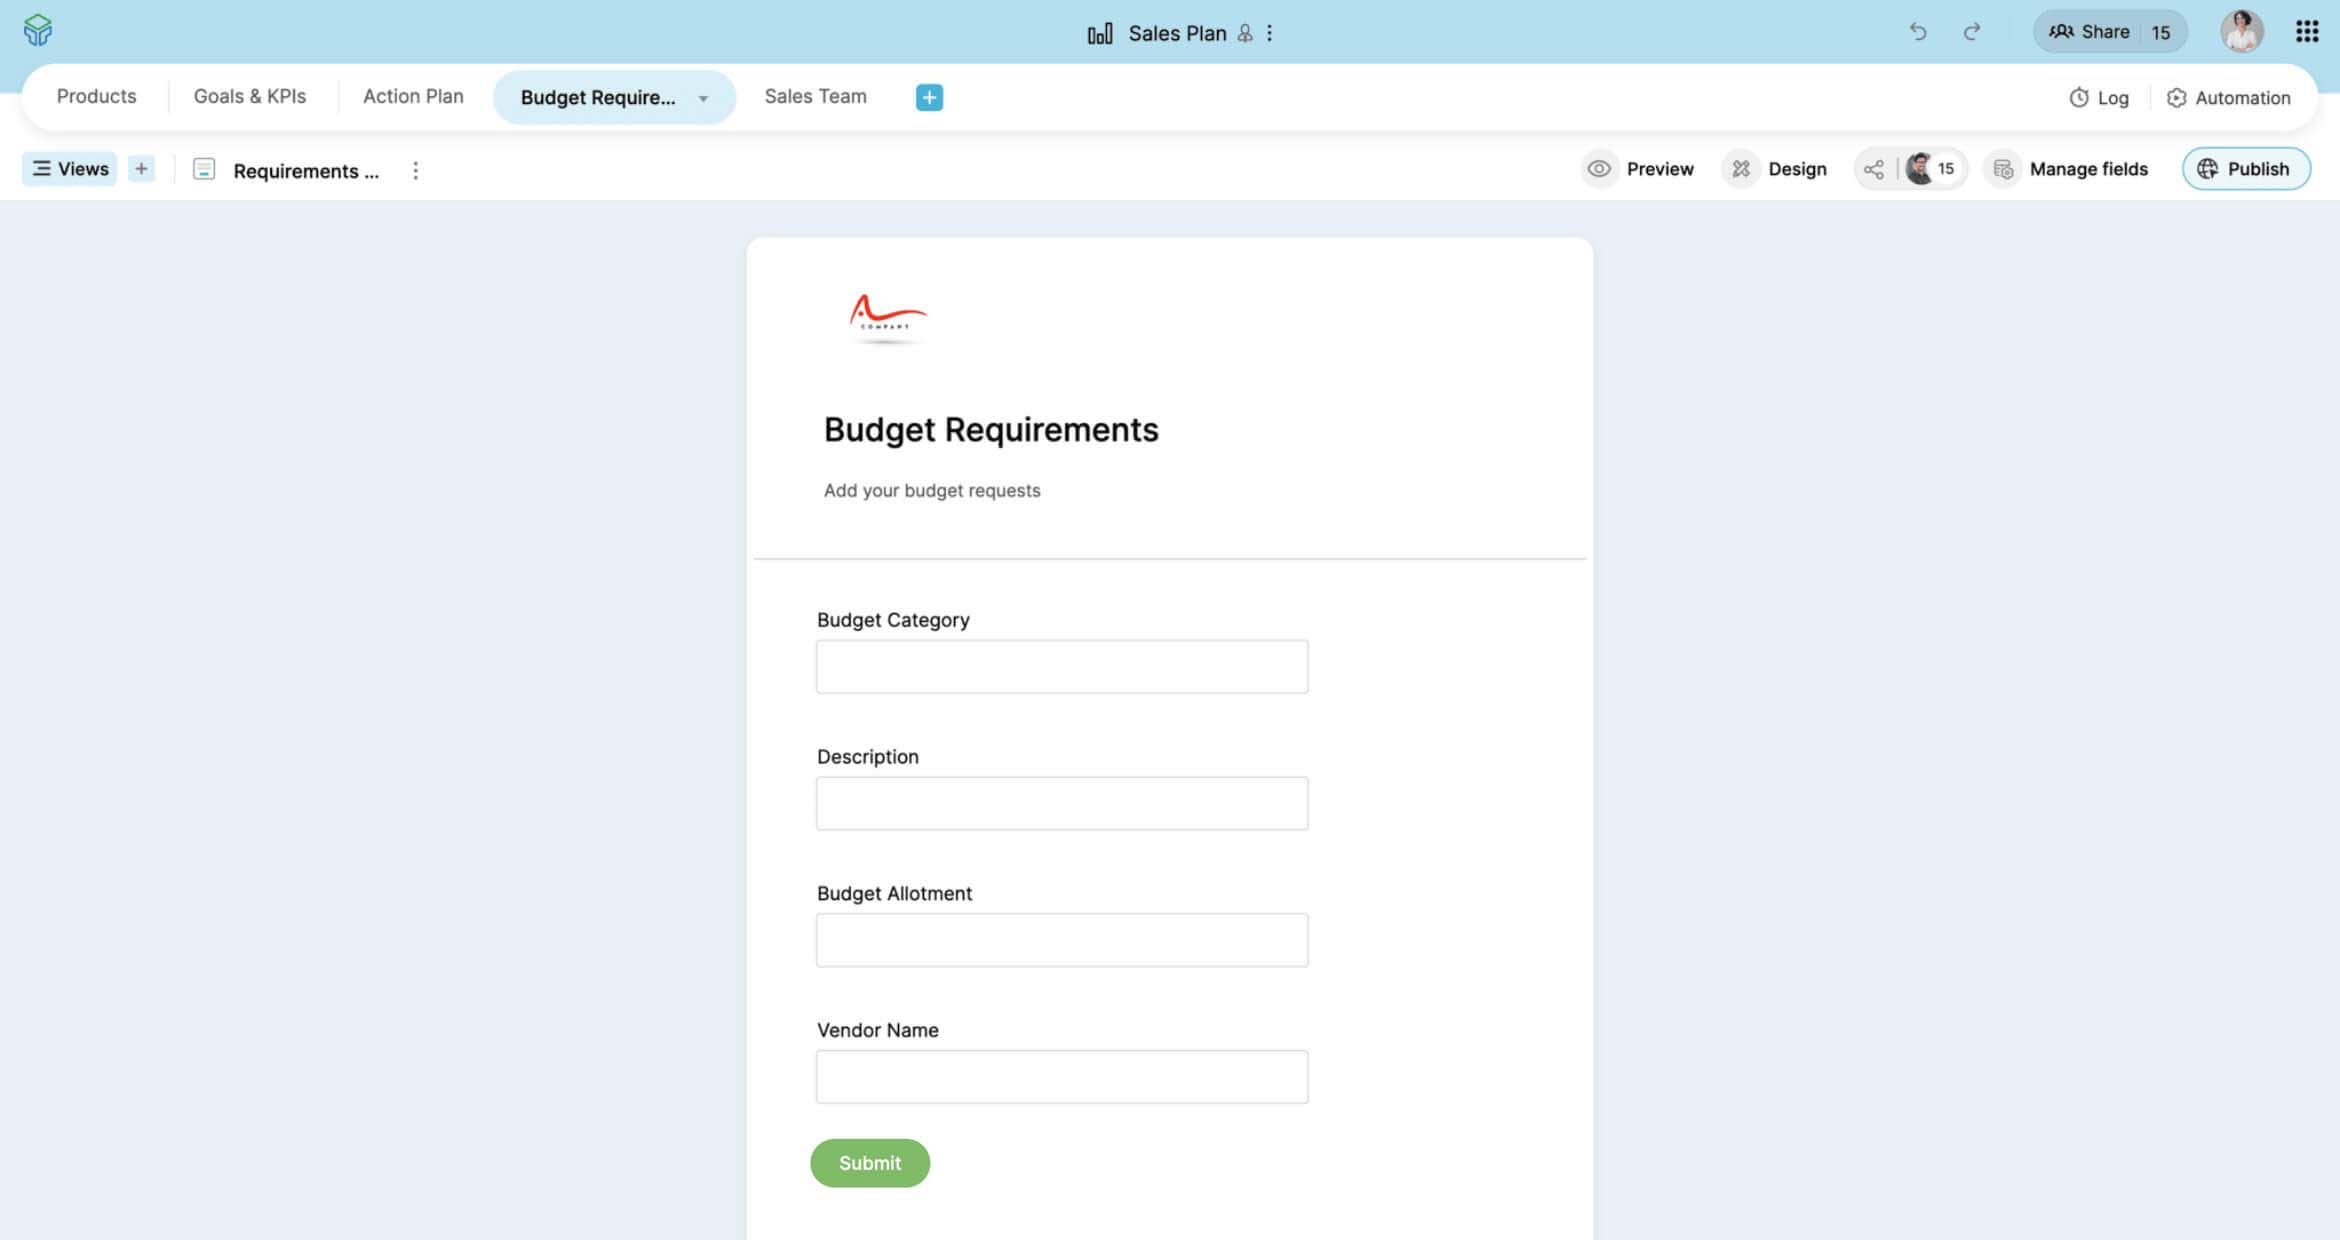Screen dimensions: 2340x1240
Task: Switch to the Goals & KPIs tab
Action: [250, 97]
